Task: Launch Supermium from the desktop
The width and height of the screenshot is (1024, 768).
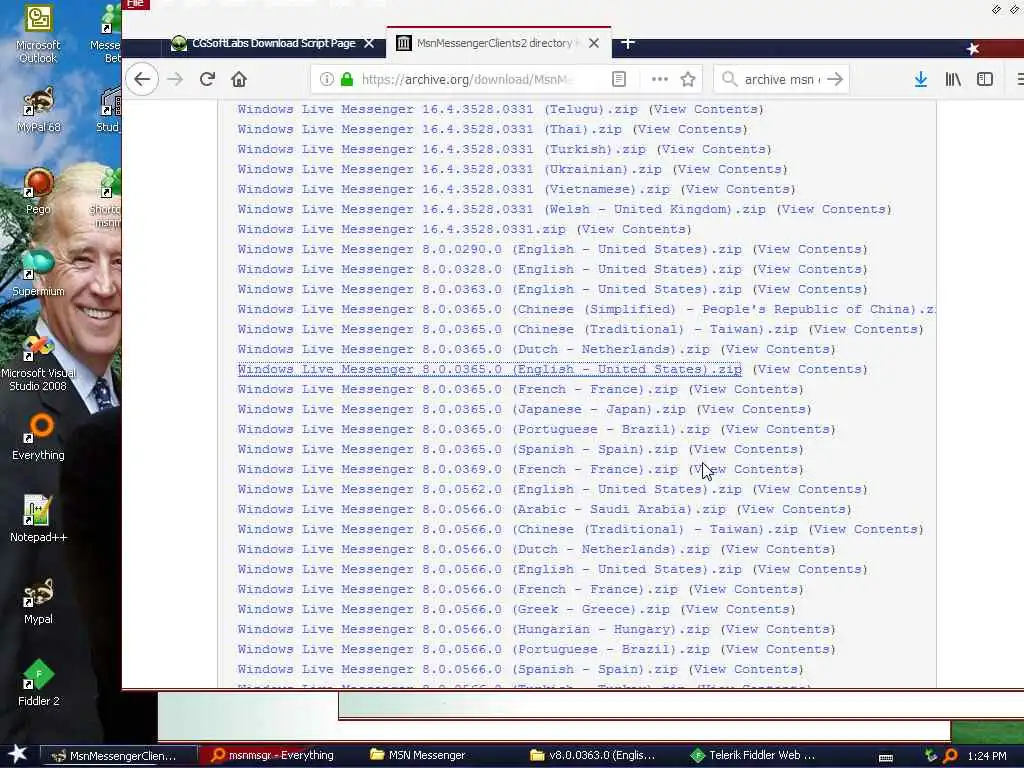Action: pyautogui.click(x=38, y=273)
